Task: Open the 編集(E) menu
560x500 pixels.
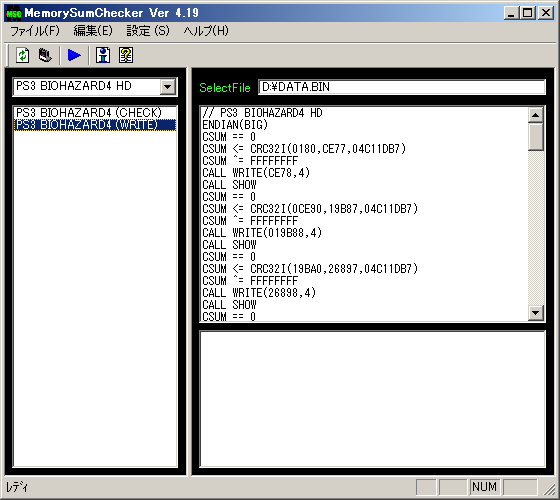Action: (93, 31)
